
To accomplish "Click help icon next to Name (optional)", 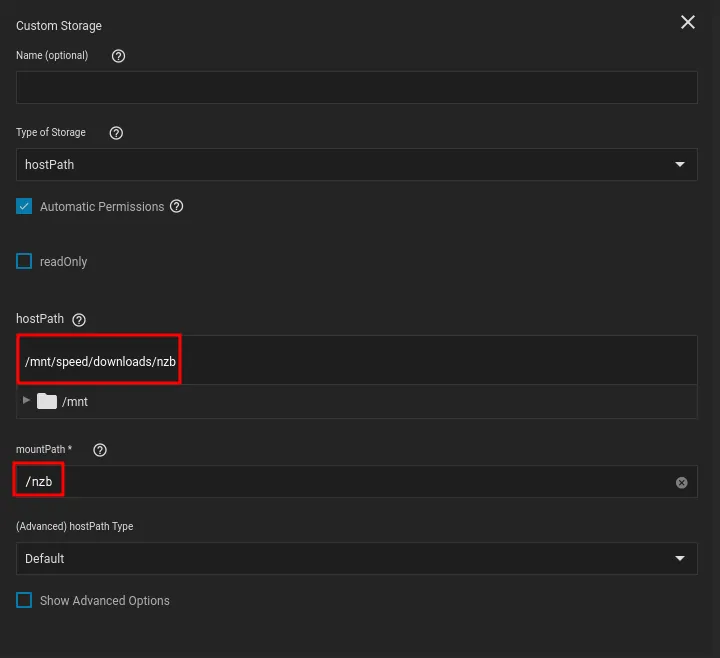I will (x=119, y=56).
